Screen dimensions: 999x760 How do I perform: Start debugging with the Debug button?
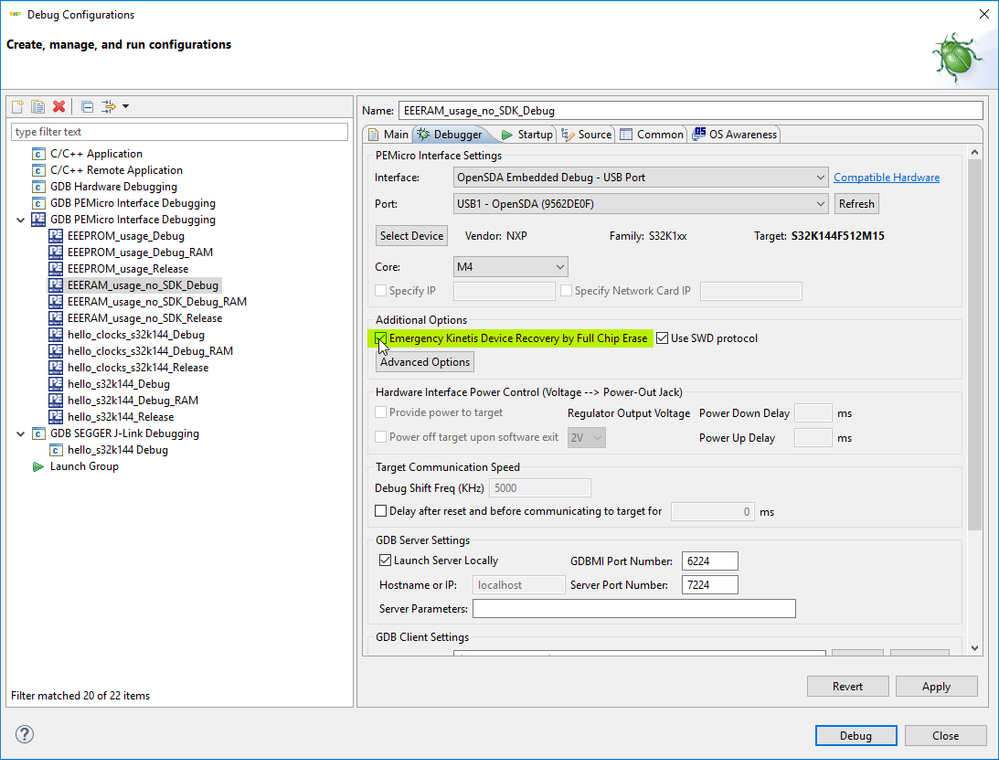pos(856,735)
